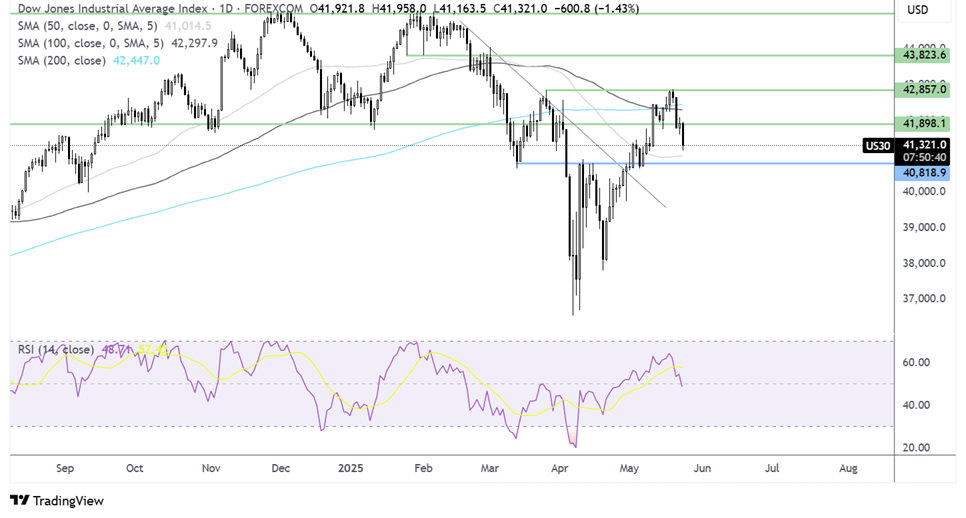Click the chart title 'Dow Jones Industrial Average Index'

[x=113, y=9]
